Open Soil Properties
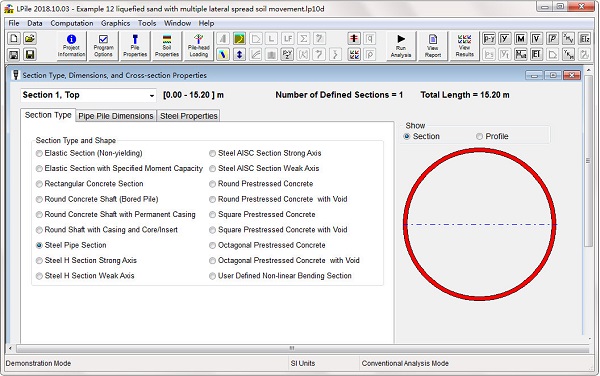Image resolution: width=600 pixels, height=376 pixels. (x=166, y=46)
